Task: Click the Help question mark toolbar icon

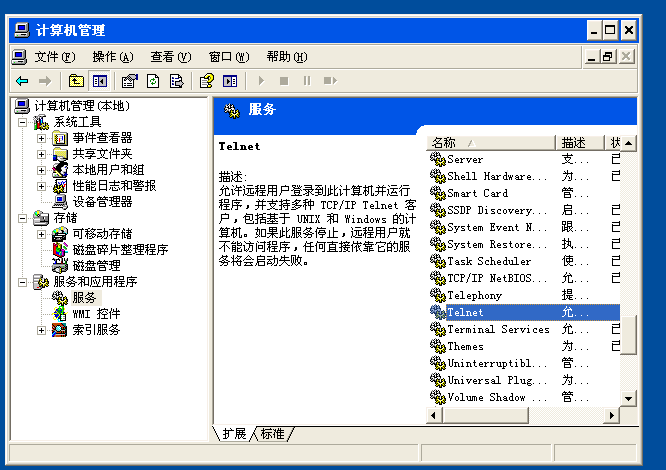Action: point(207,81)
